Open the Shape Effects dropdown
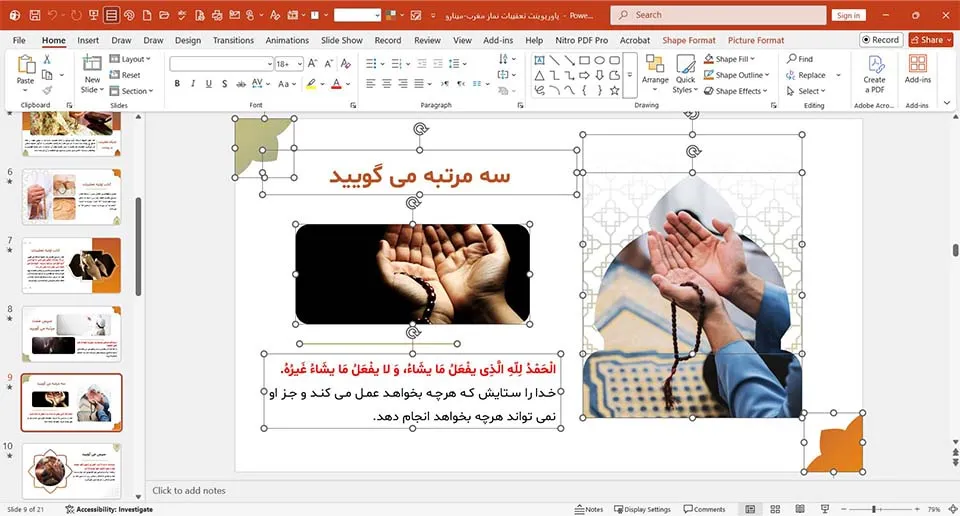This screenshot has width=960, height=516. pyautogui.click(x=735, y=91)
